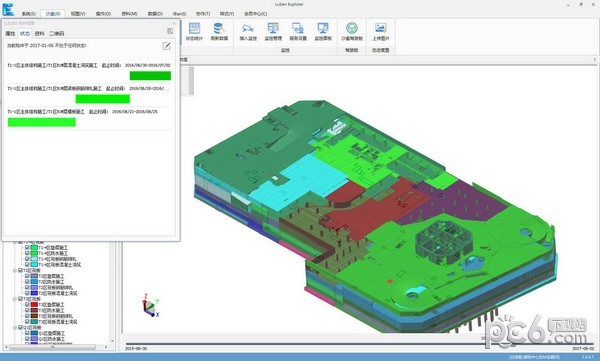Uncheck the first green T1-4区 item checkbox
The height and width of the screenshot is (361, 600).
(x=27, y=248)
